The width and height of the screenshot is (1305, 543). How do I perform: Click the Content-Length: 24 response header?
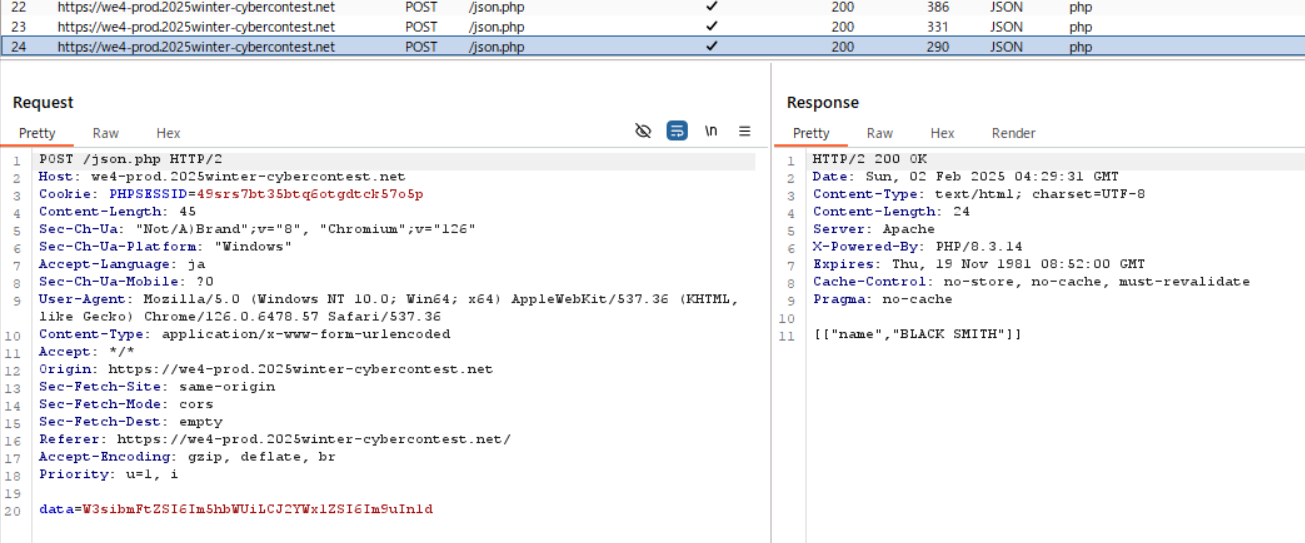point(892,212)
